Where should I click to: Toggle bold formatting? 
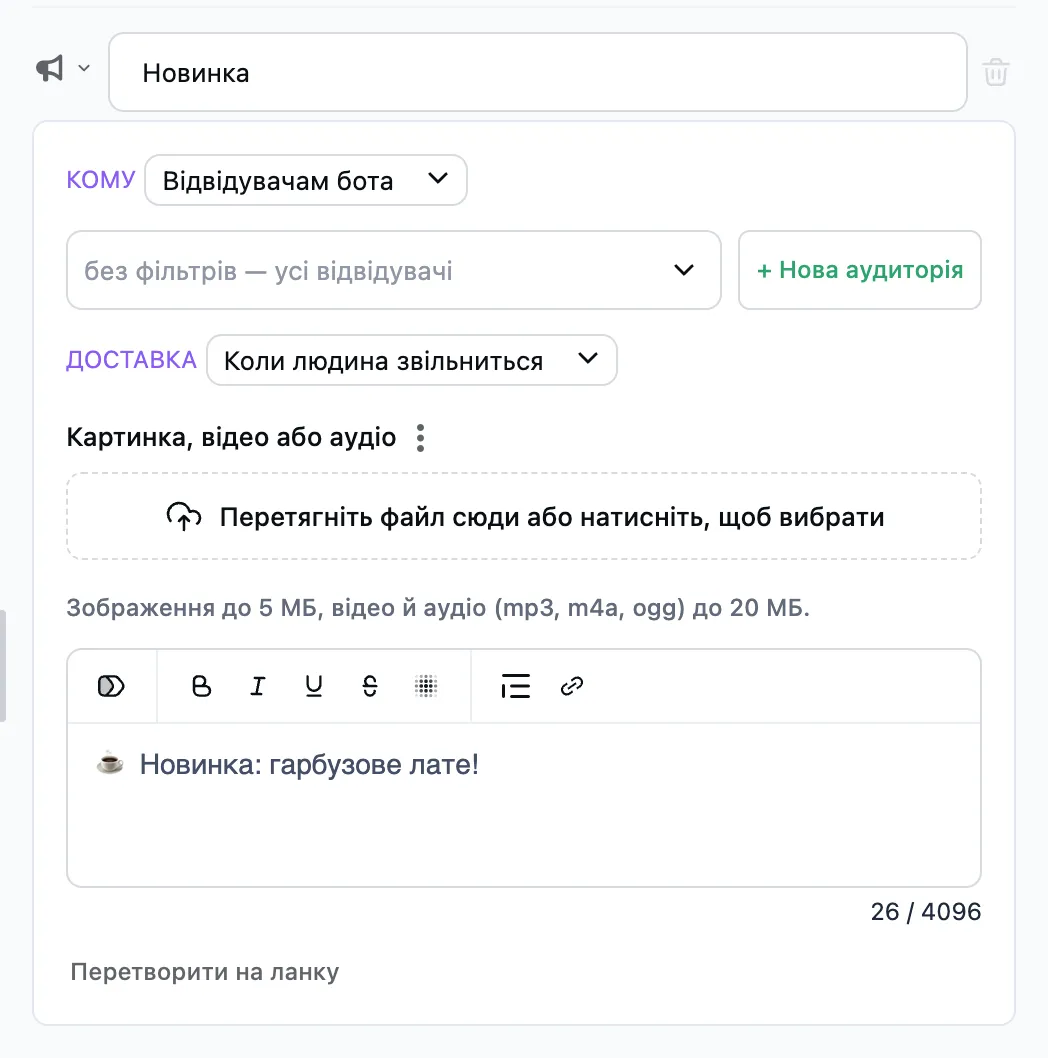click(201, 686)
